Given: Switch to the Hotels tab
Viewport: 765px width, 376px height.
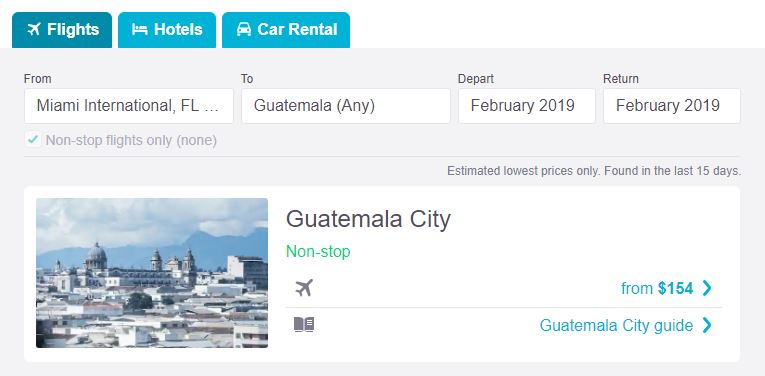Looking at the screenshot, I should 167,30.
